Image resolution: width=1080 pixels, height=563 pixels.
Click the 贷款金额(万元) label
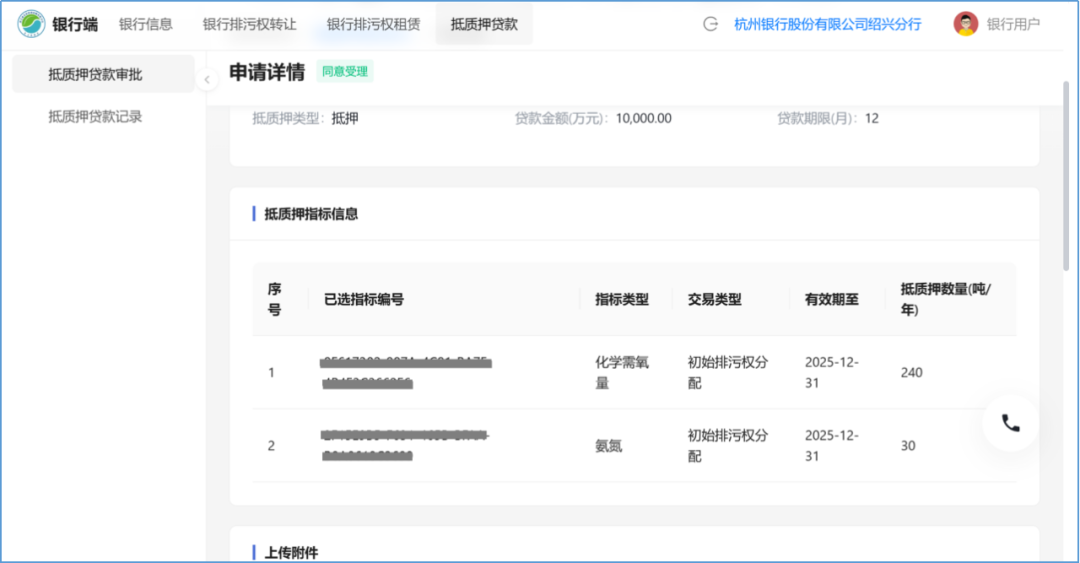tap(561, 119)
